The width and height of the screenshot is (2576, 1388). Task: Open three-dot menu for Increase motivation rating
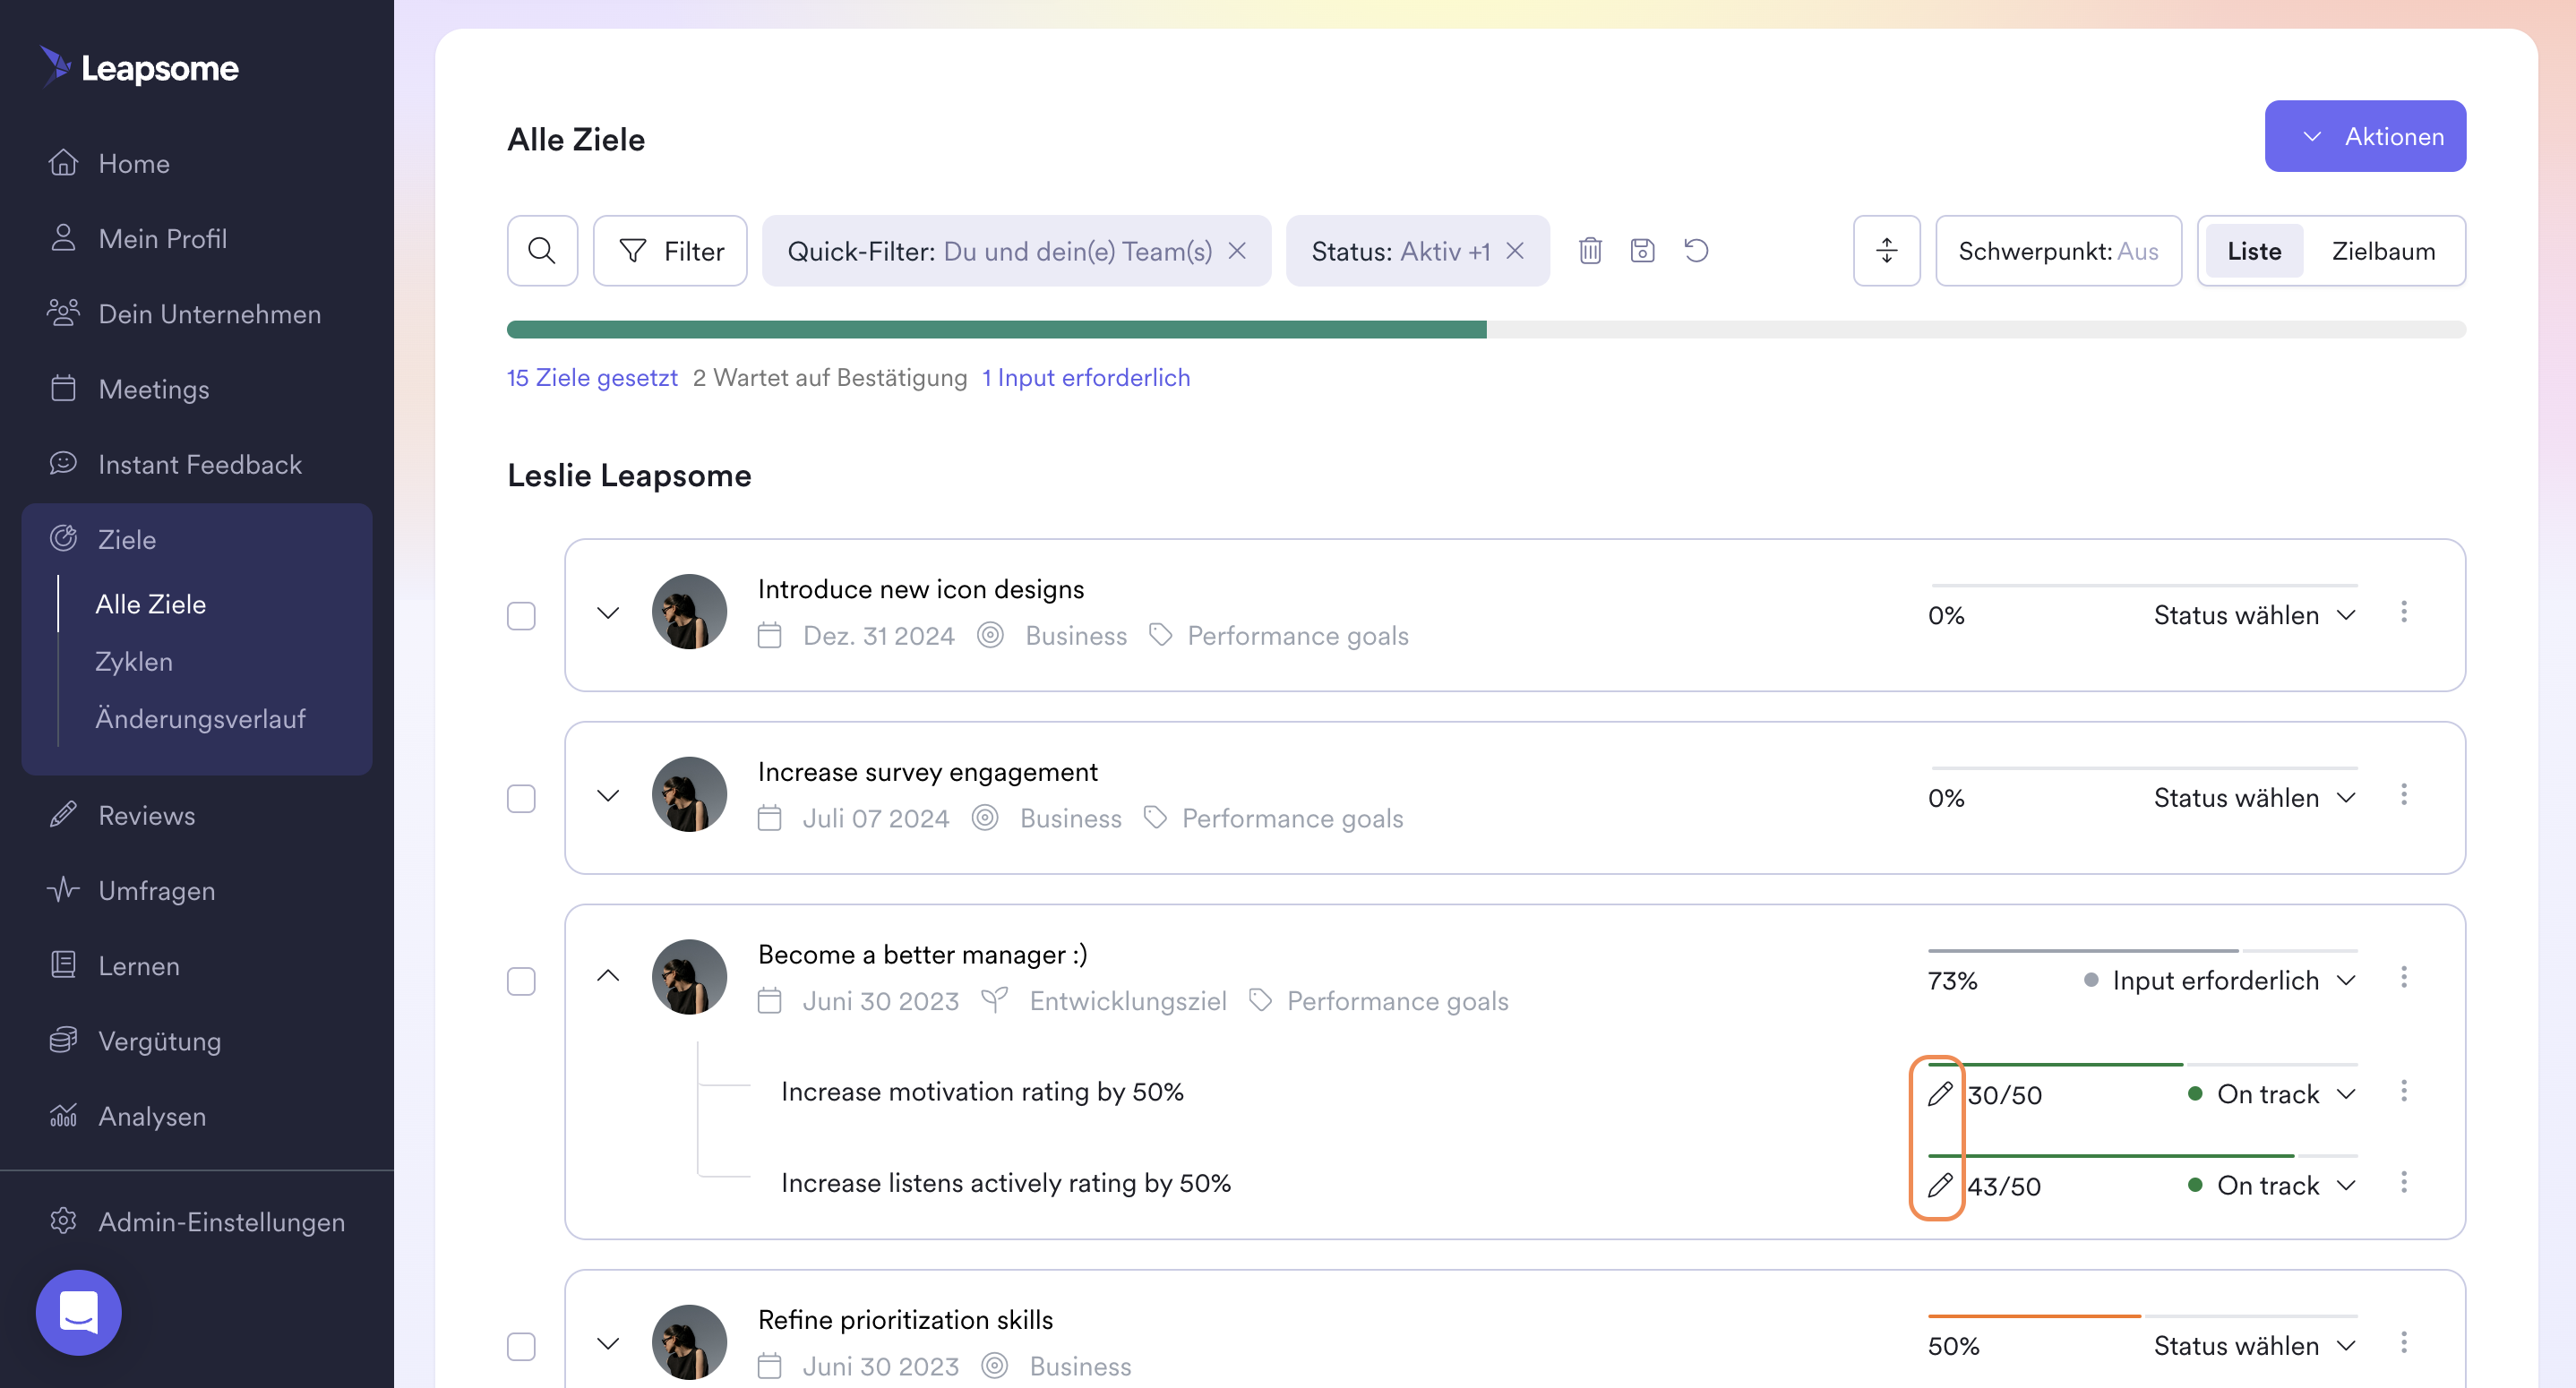[2404, 1091]
